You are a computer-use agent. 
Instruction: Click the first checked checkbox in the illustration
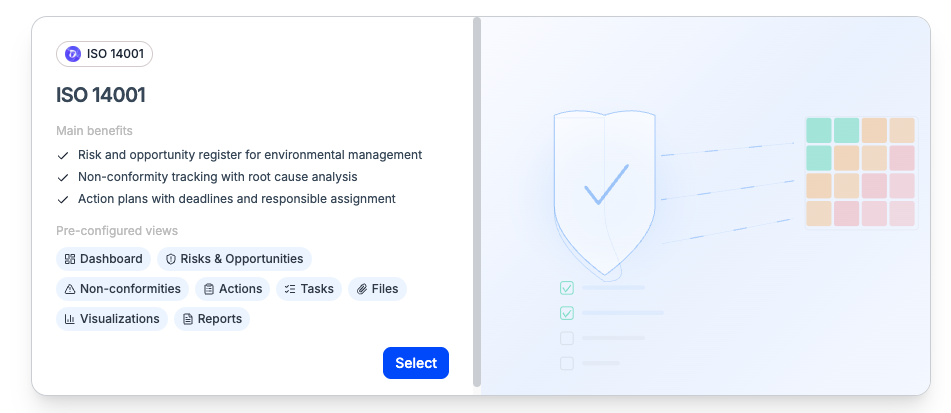point(566,287)
